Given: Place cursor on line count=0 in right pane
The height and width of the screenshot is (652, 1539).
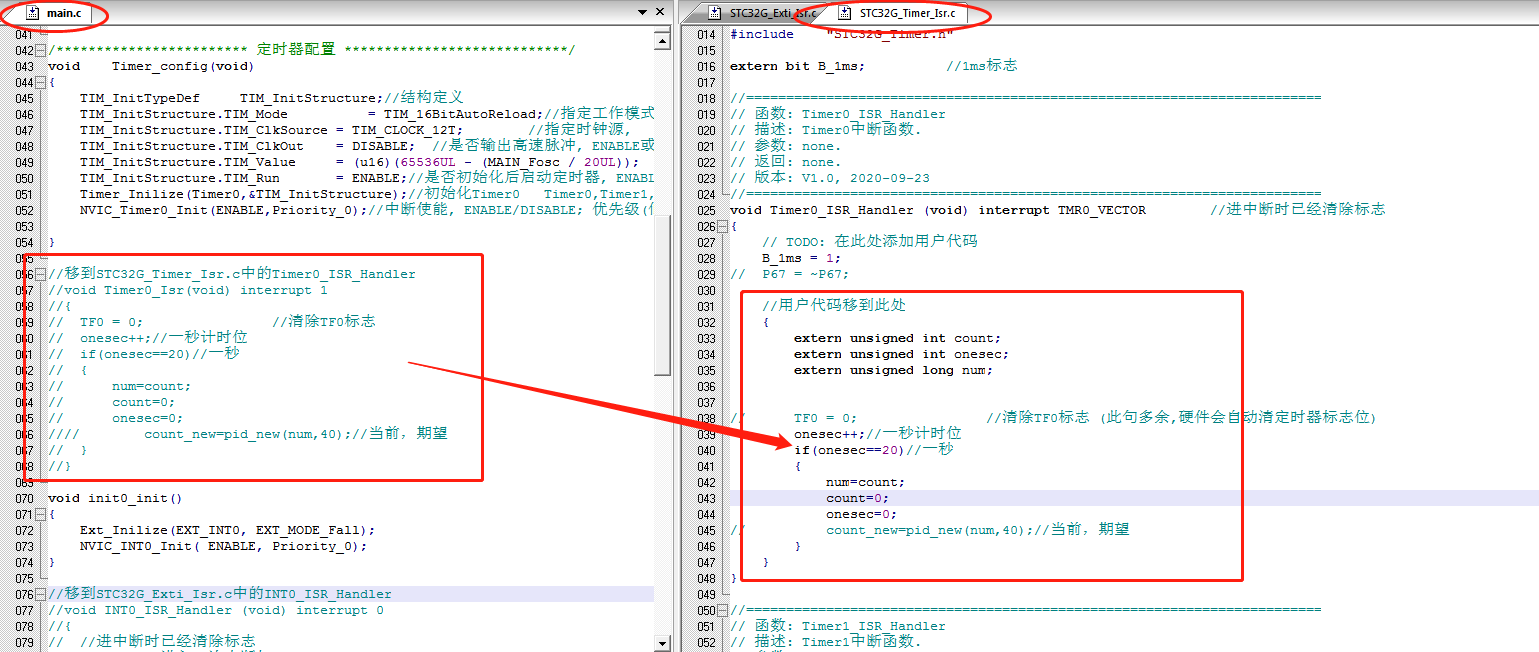Looking at the screenshot, I should [857, 498].
